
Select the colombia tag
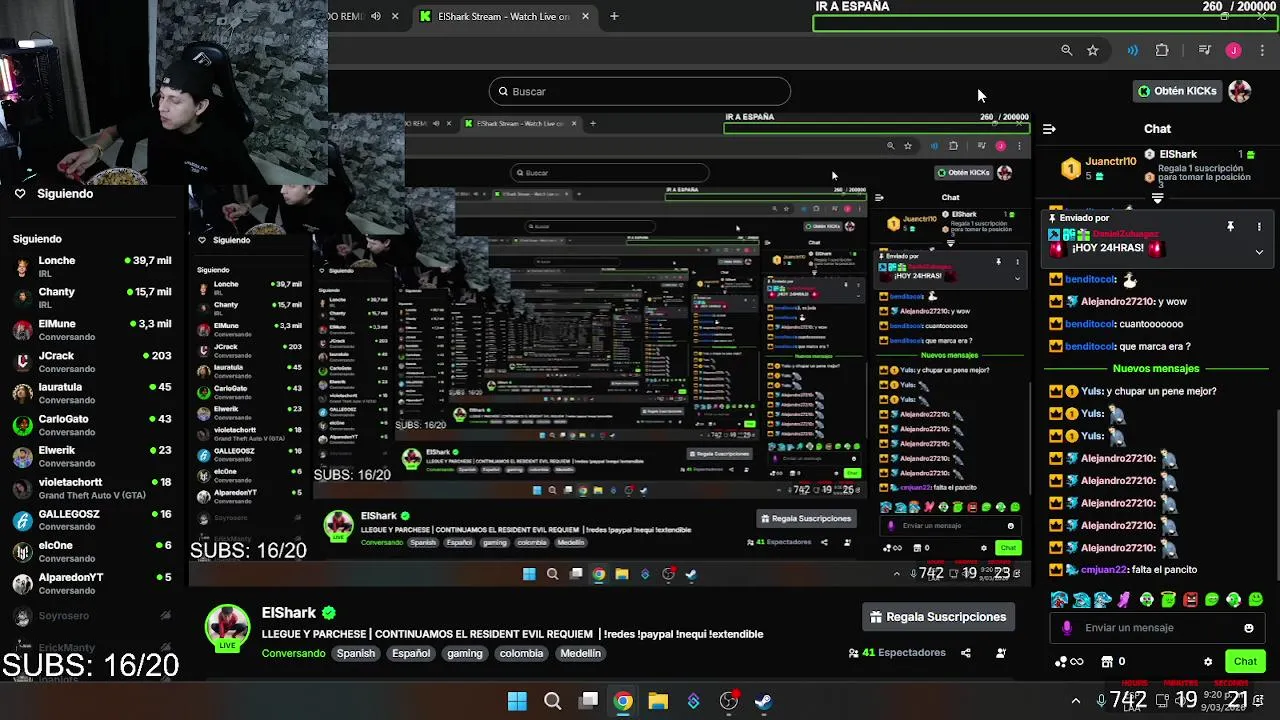click(521, 653)
